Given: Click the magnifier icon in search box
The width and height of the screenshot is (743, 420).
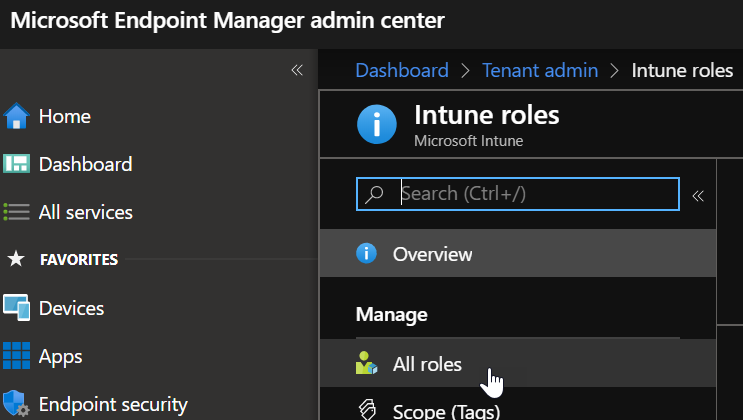Looking at the screenshot, I should pyautogui.click(x=375, y=194).
